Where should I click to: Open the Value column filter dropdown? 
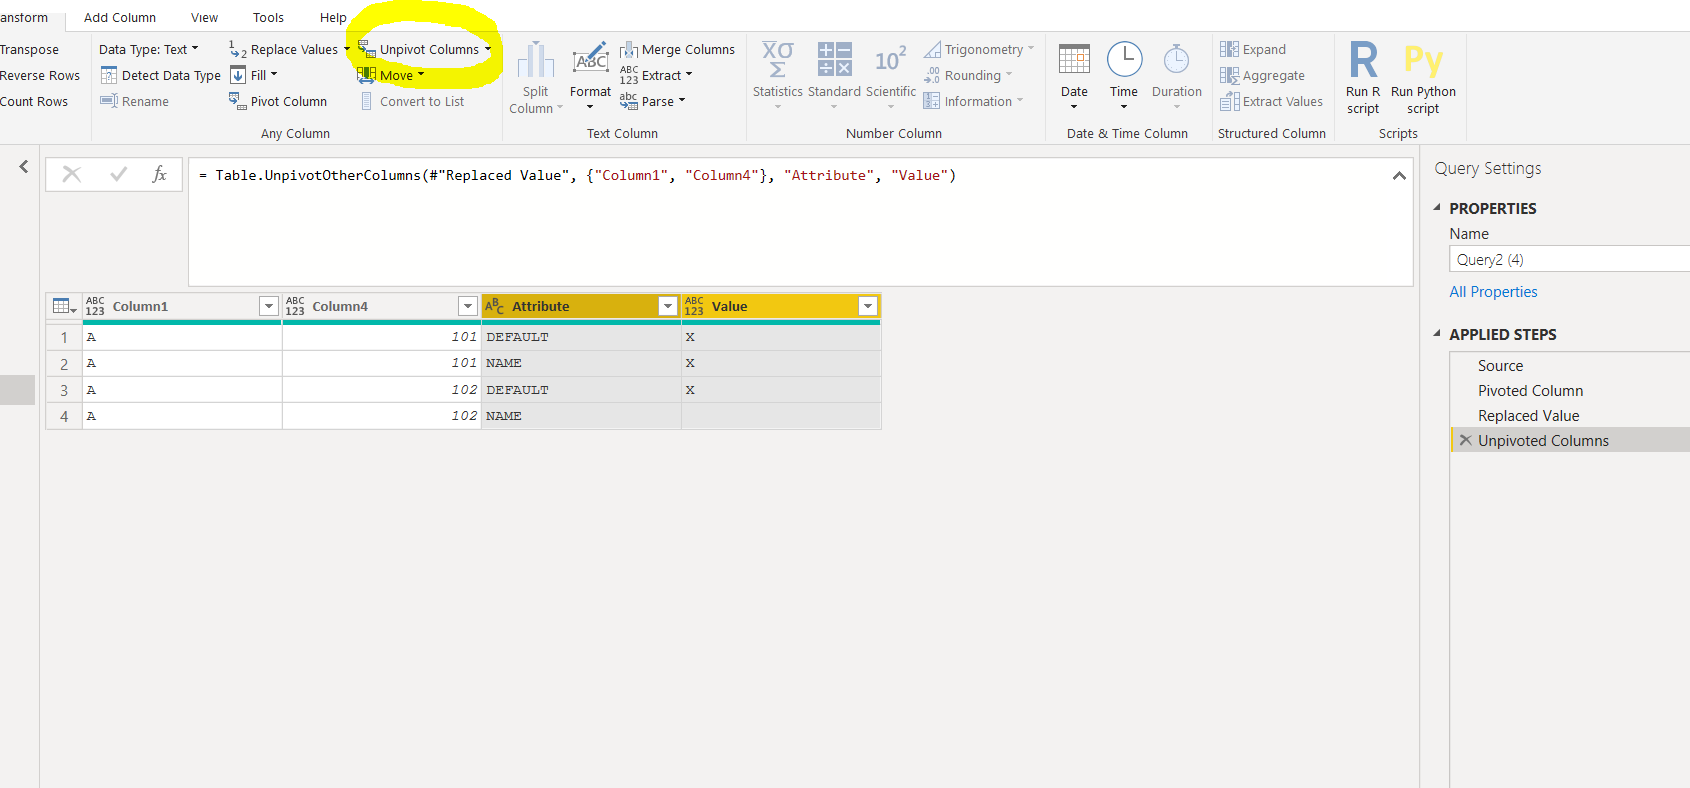point(868,306)
